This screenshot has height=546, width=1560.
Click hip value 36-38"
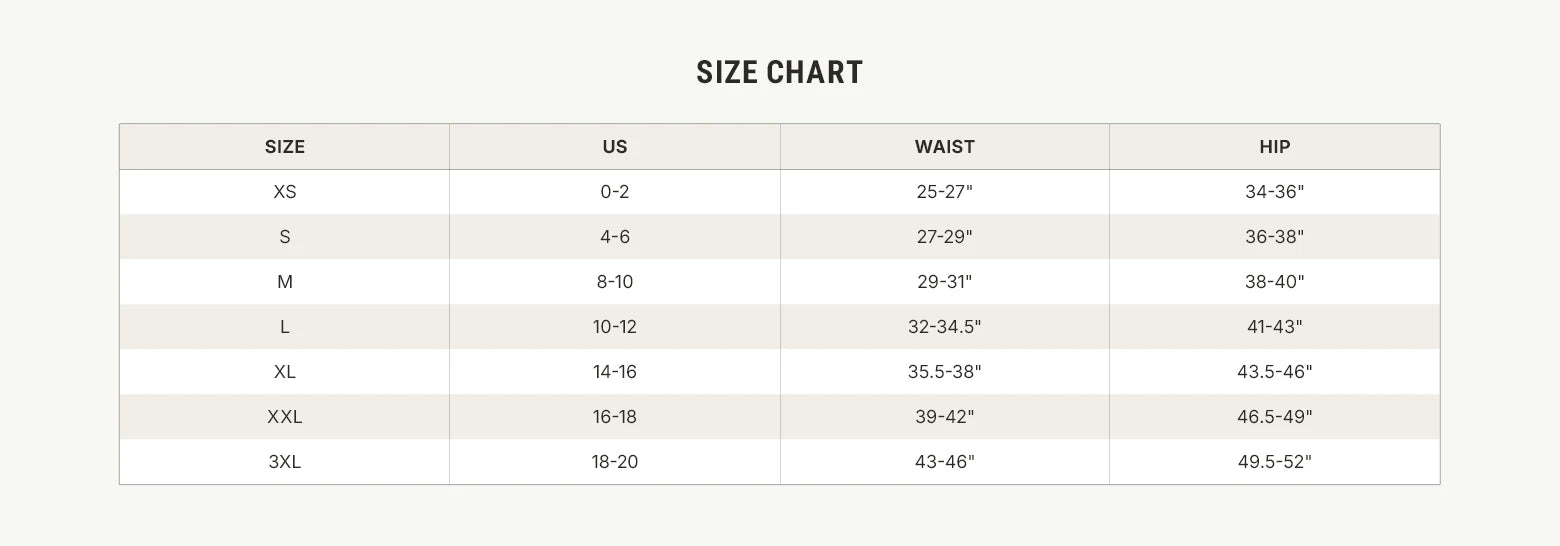click(1274, 237)
